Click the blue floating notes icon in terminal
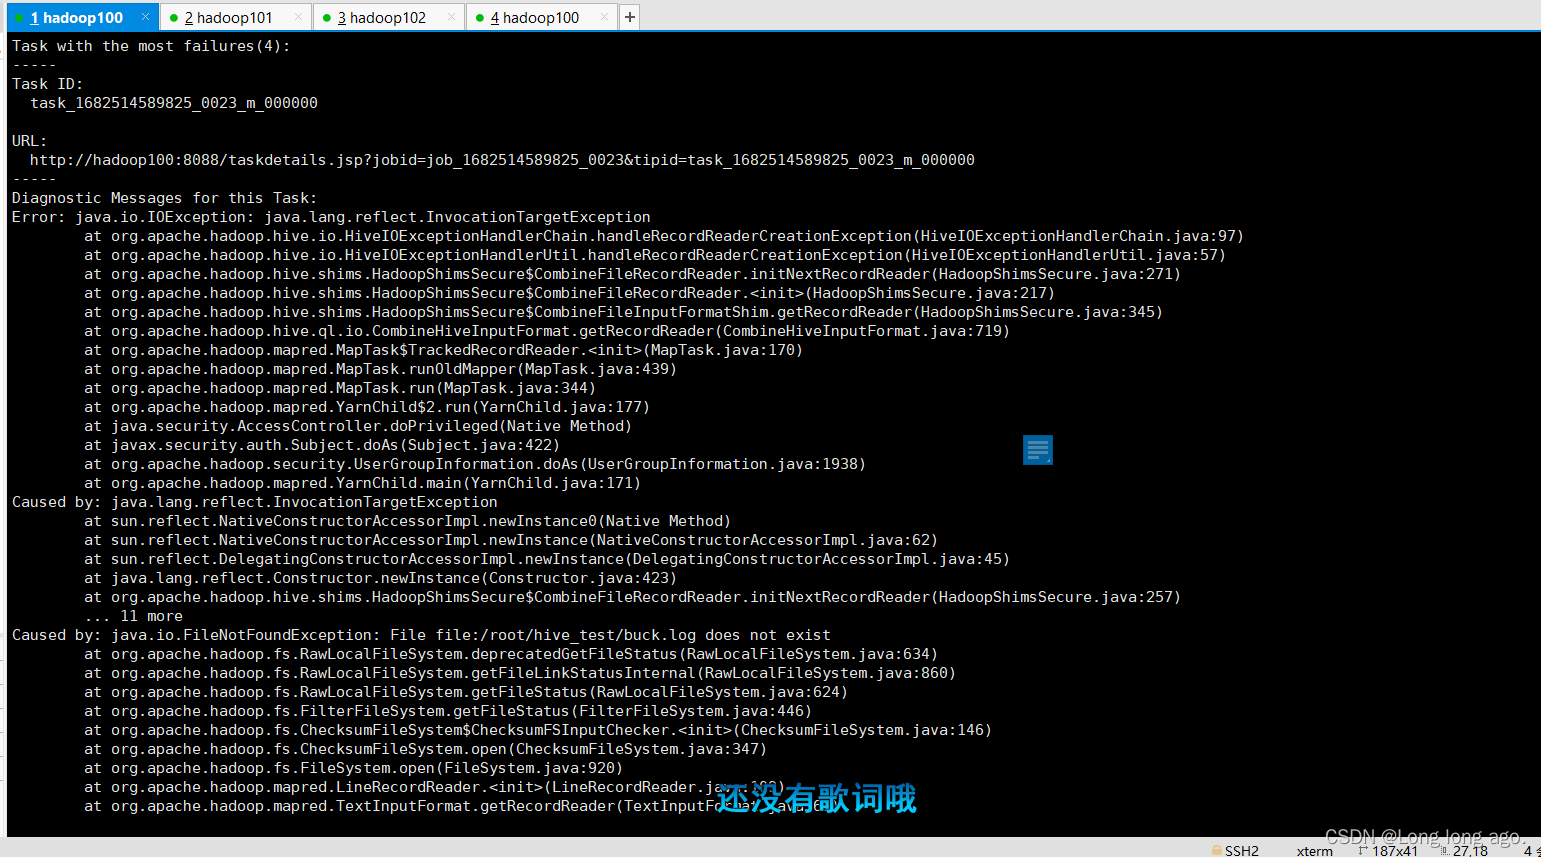1541x857 pixels. pos(1038,450)
